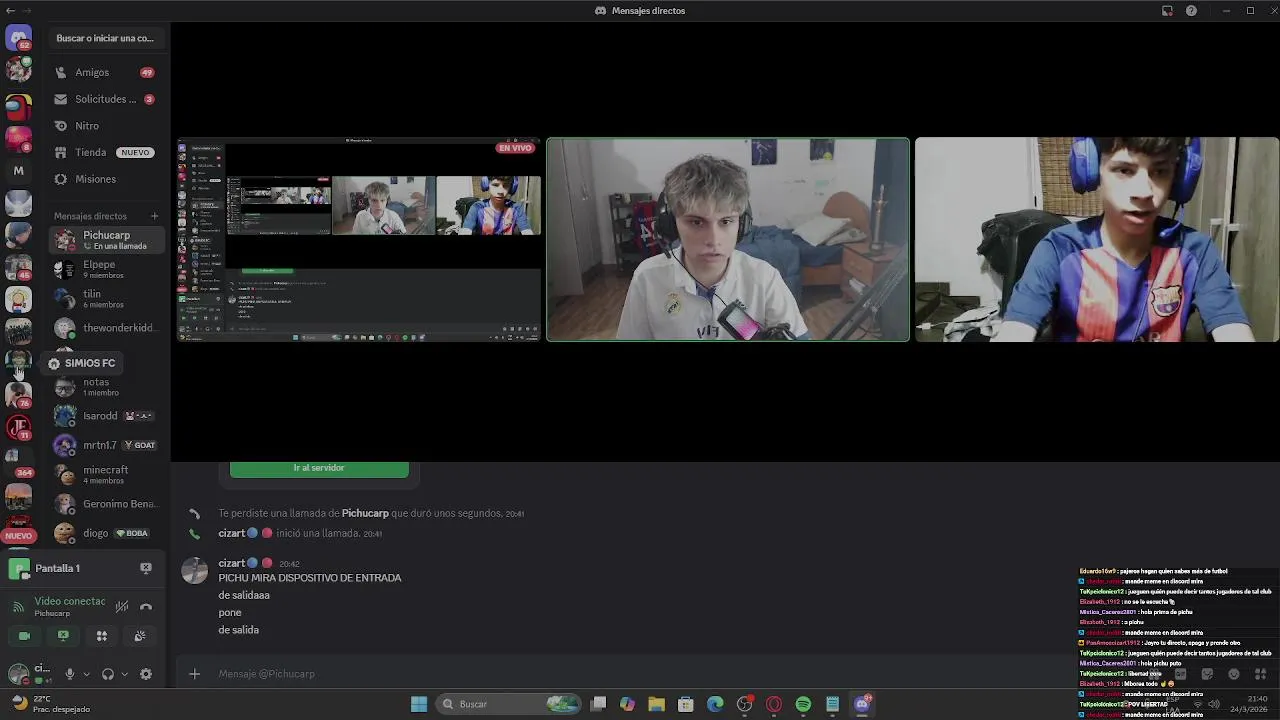The width and height of the screenshot is (1280, 720).
Task: Open the Geronimo Bena conversation
Action: (x=106, y=504)
